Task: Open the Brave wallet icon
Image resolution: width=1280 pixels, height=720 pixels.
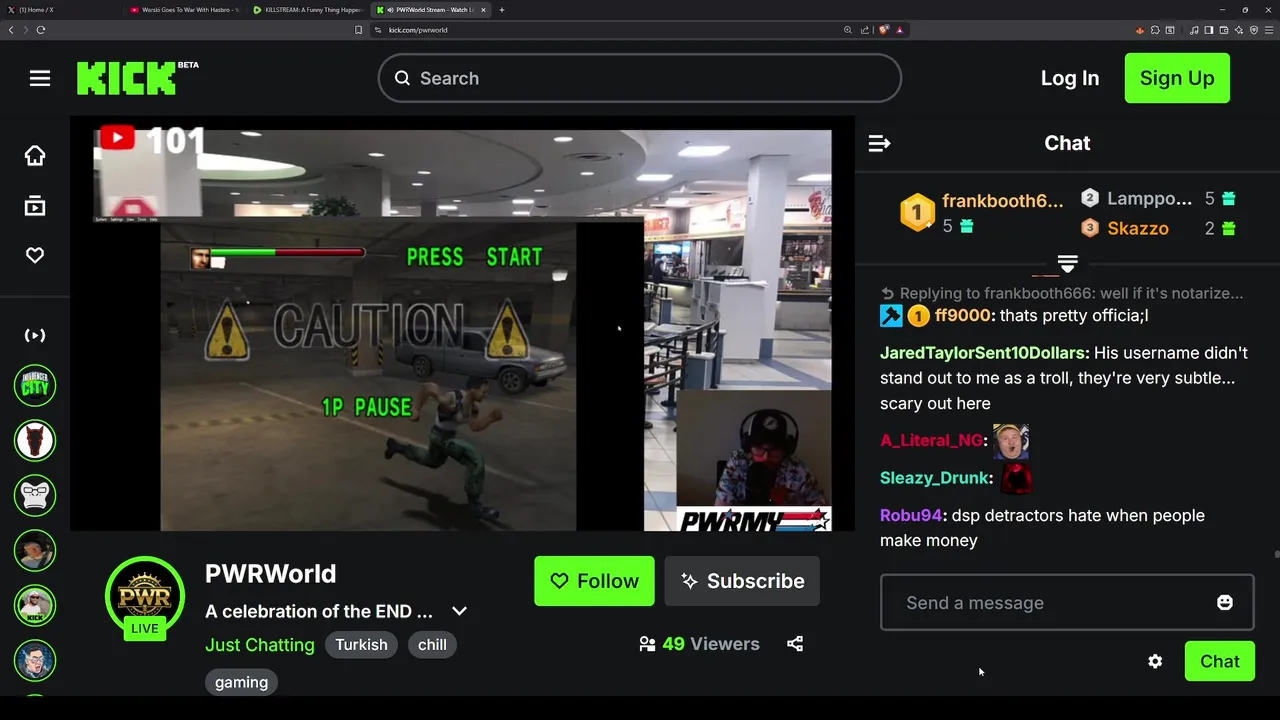Action: [1224, 30]
